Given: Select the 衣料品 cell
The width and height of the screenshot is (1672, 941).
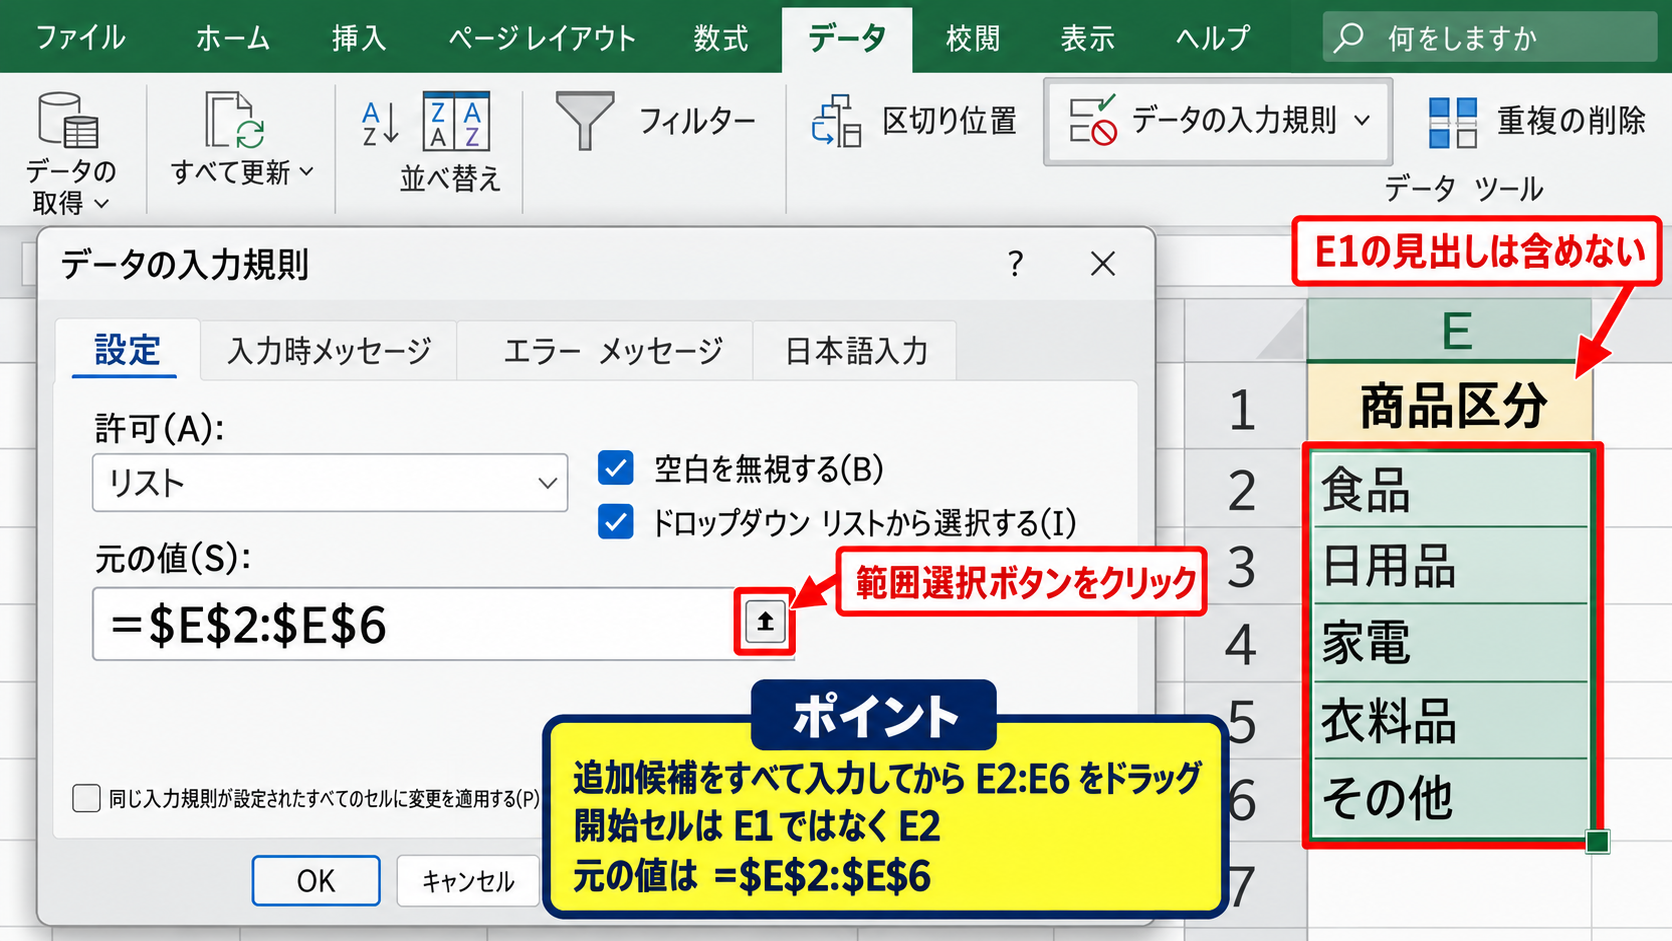Looking at the screenshot, I should click(1449, 721).
